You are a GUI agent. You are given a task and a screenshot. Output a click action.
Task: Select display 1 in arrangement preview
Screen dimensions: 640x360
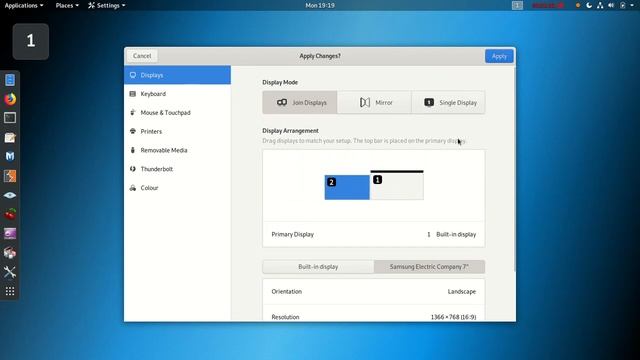click(x=397, y=185)
